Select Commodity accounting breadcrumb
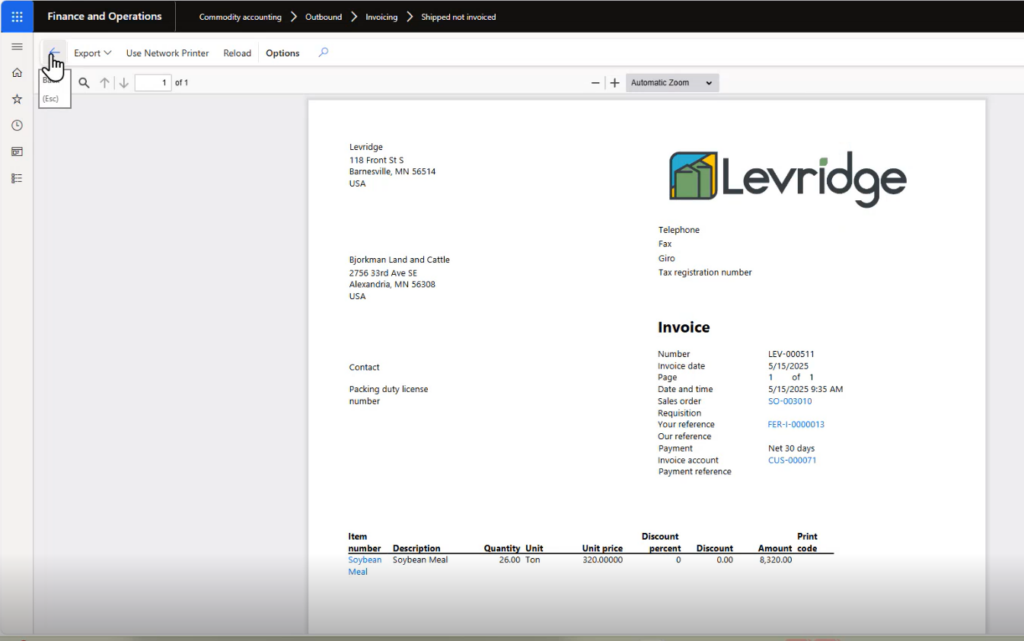The width and height of the screenshot is (1024, 641). click(240, 17)
